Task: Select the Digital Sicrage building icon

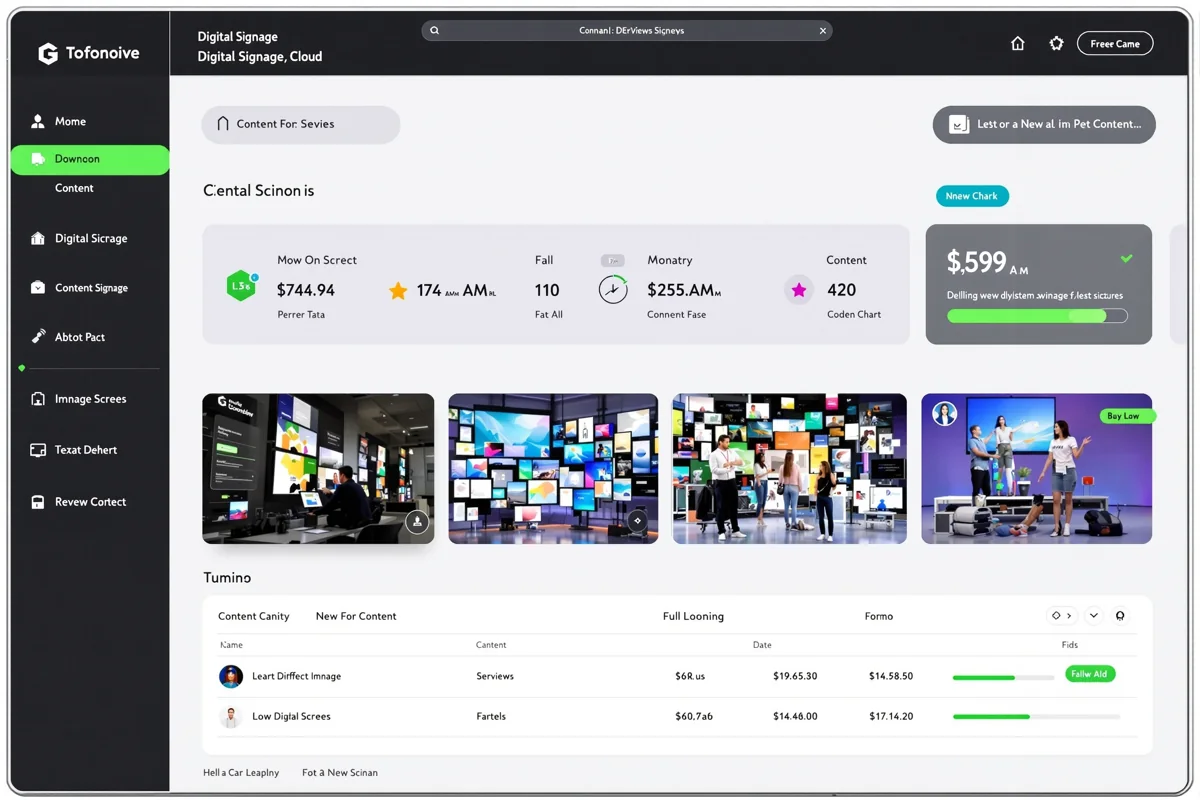Action: tap(38, 238)
